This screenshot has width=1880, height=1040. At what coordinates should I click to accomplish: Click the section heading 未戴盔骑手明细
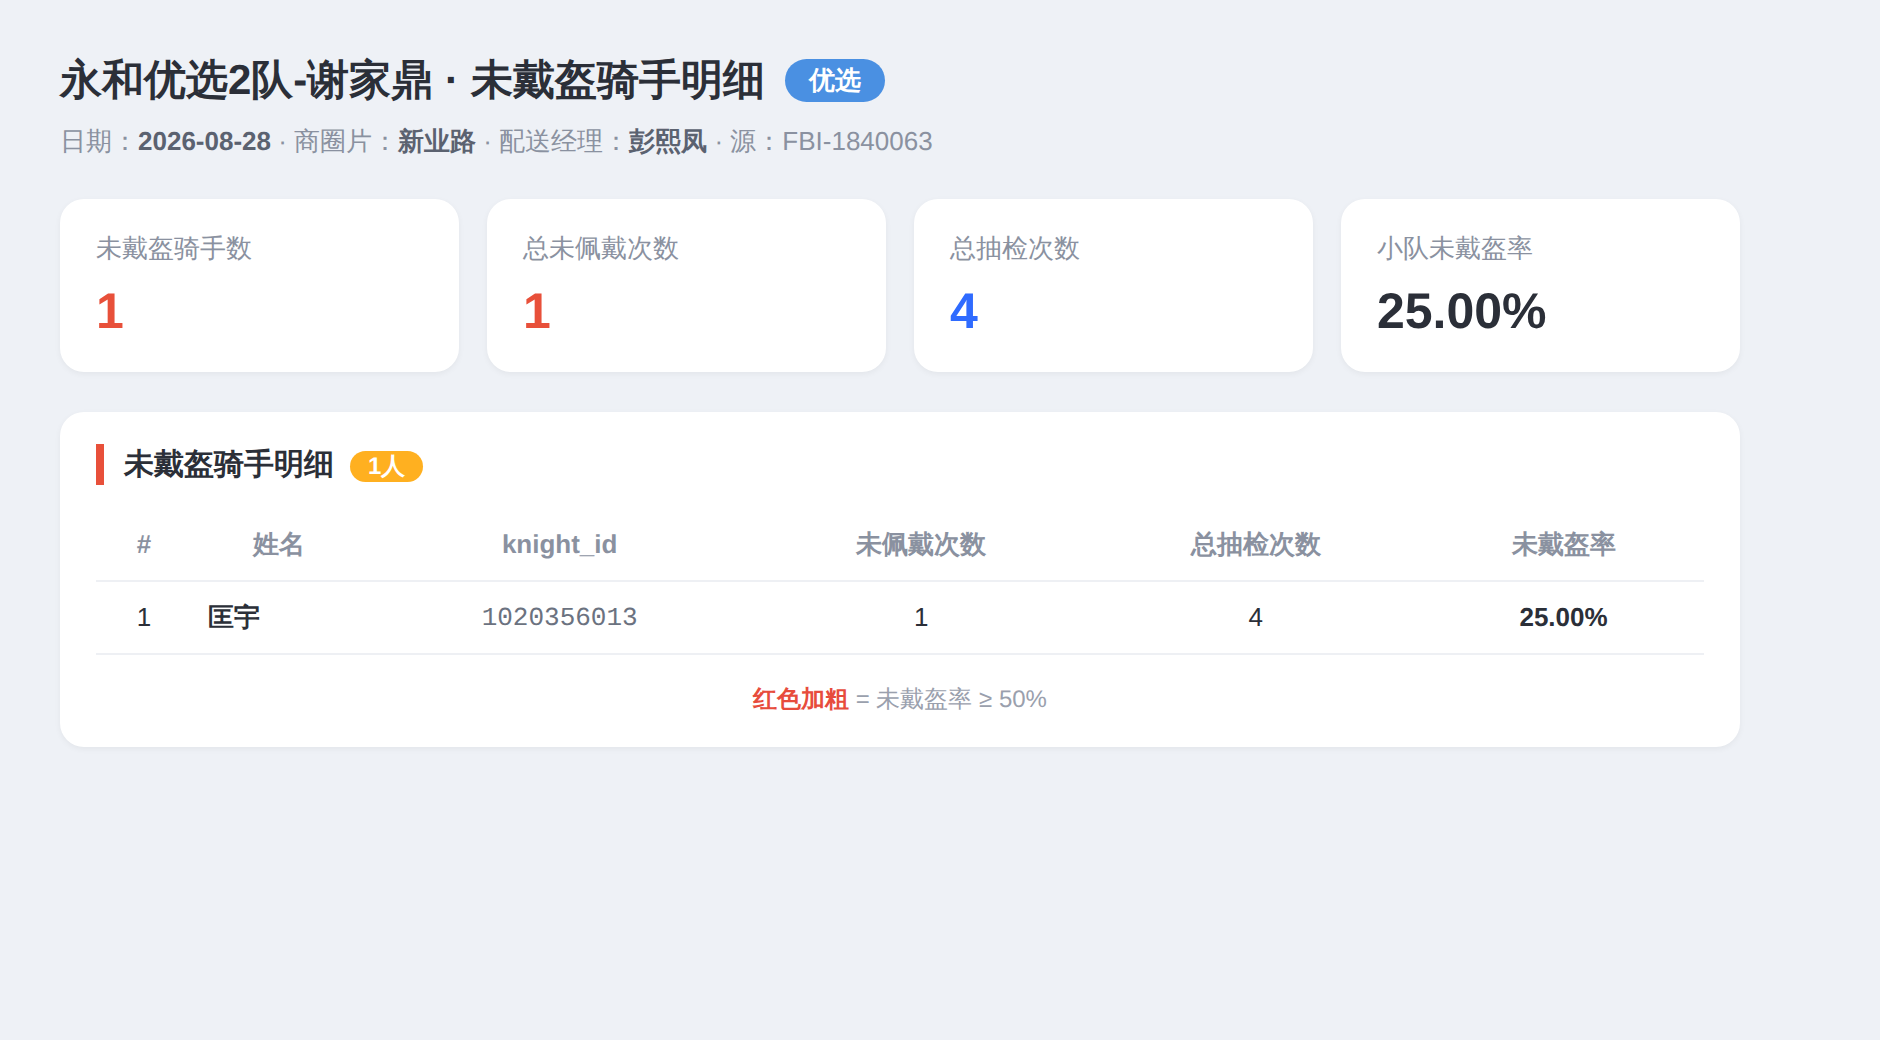click(x=228, y=465)
